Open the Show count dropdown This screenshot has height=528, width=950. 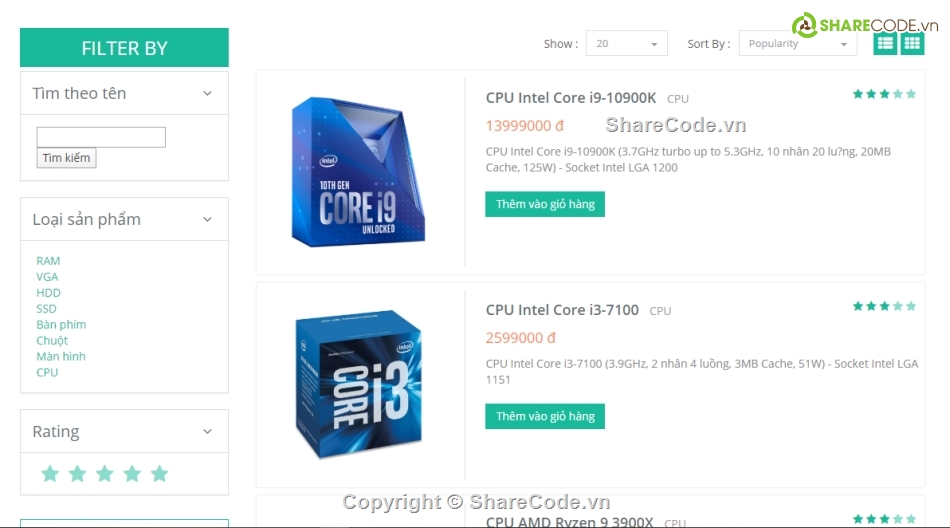click(626, 44)
